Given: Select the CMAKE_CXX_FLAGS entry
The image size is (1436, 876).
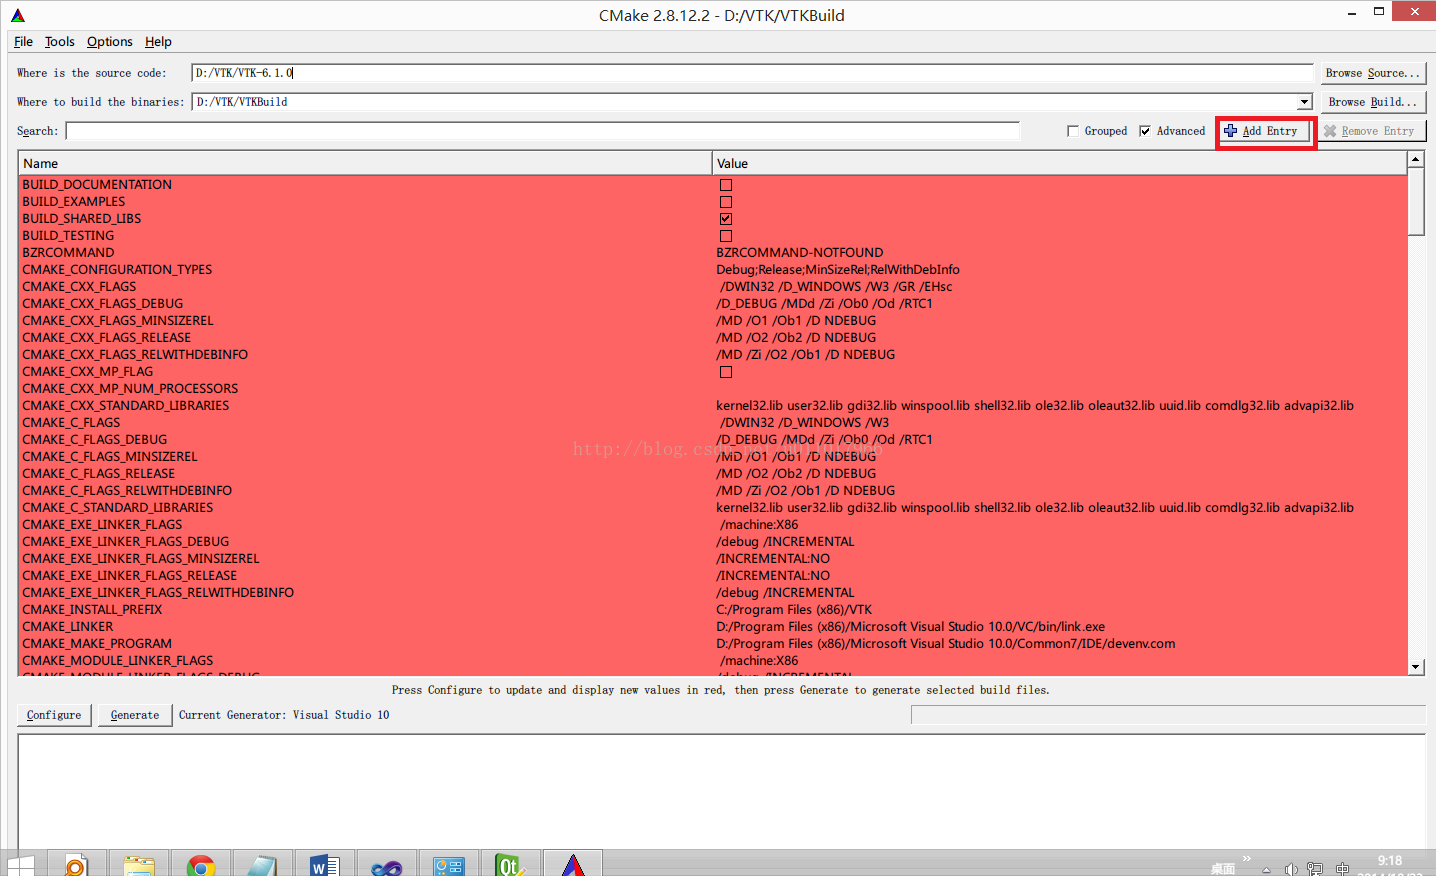Looking at the screenshot, I should pyautogui.click(x=79, y=287).
